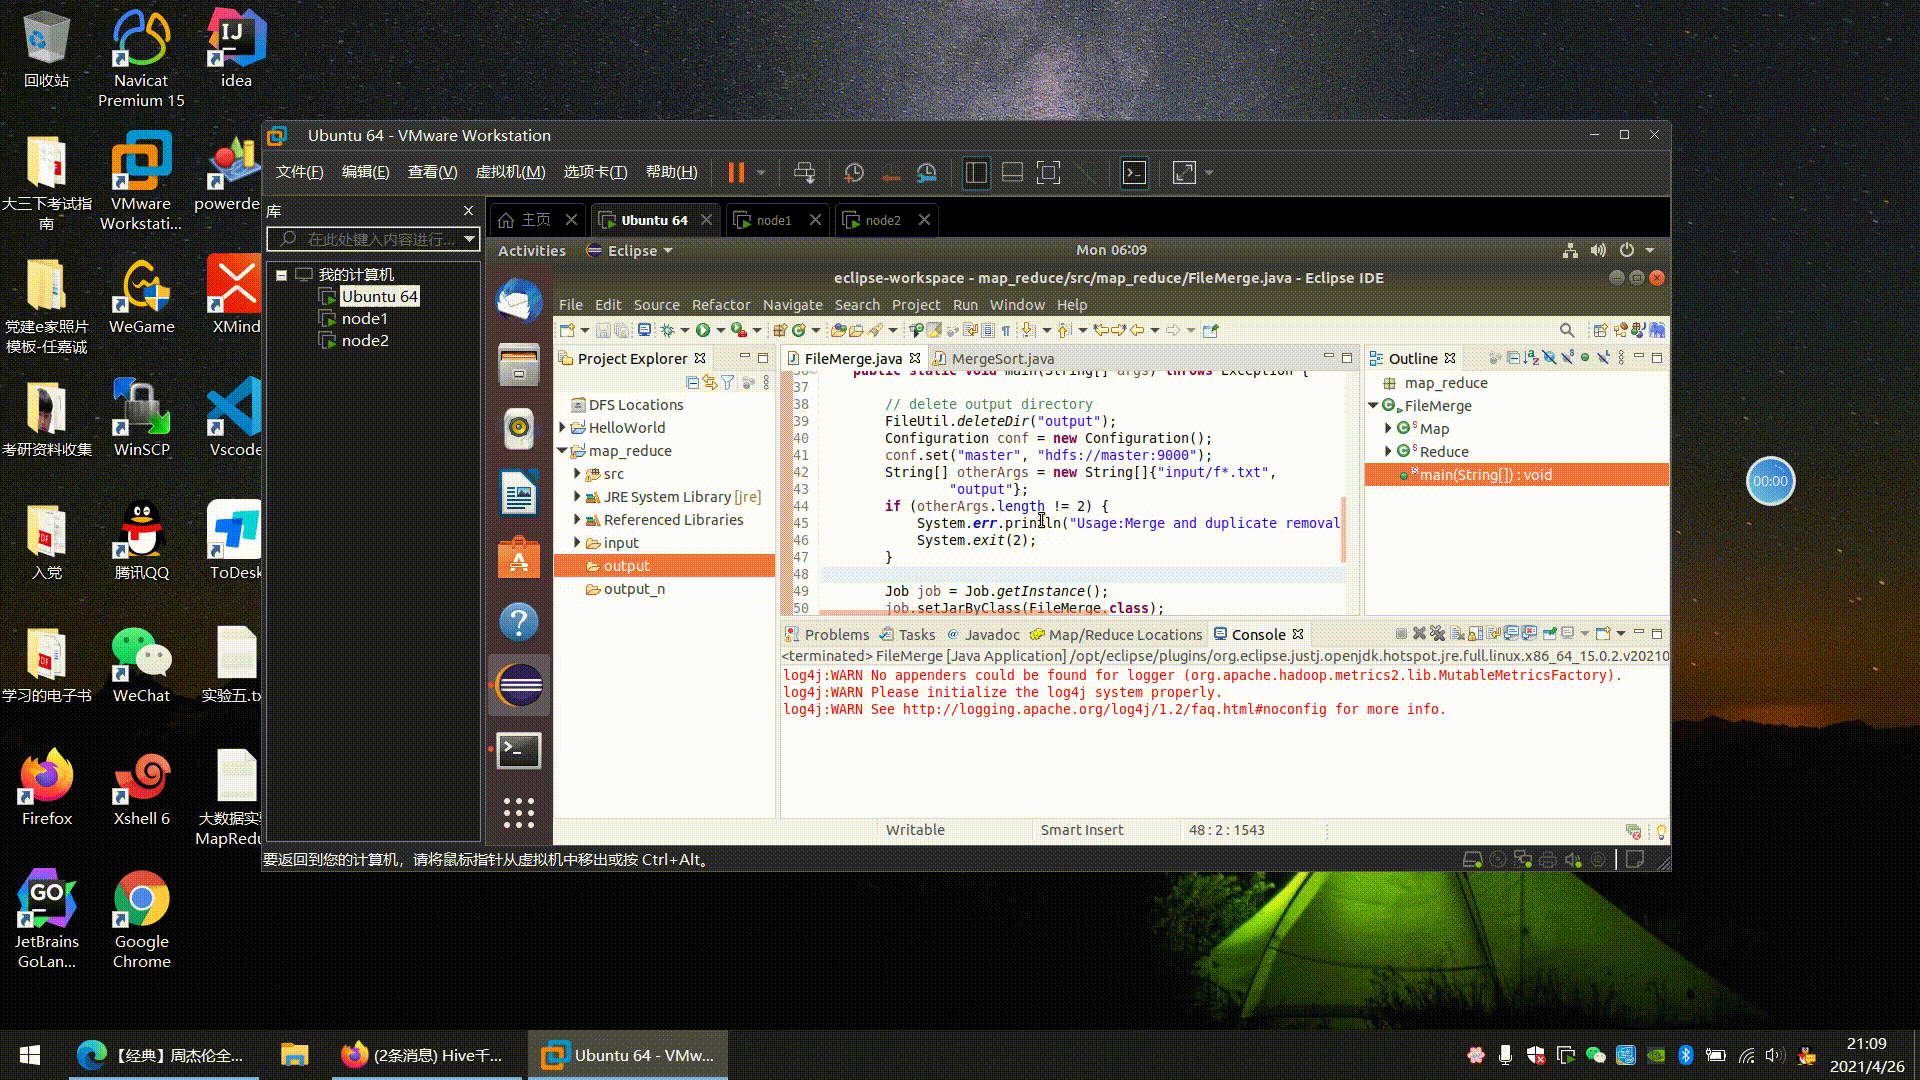1920x1080 pixels.
Task: Click the VMware library search input field
Action: click(x=380, y=239)
